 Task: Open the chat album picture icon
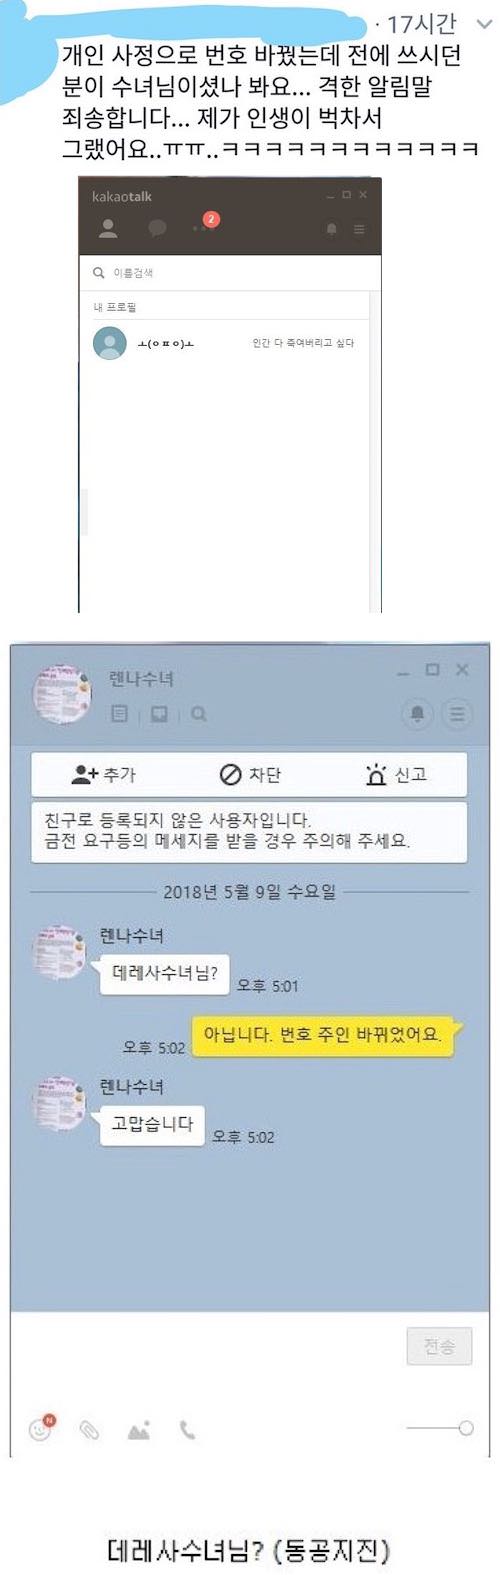pos(159,714)
